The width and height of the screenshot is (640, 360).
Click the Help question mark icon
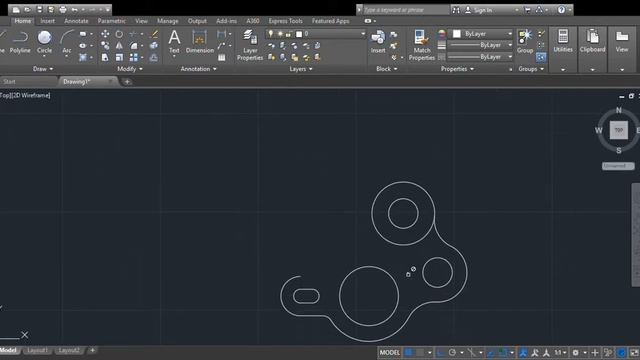tap(562, 9)
